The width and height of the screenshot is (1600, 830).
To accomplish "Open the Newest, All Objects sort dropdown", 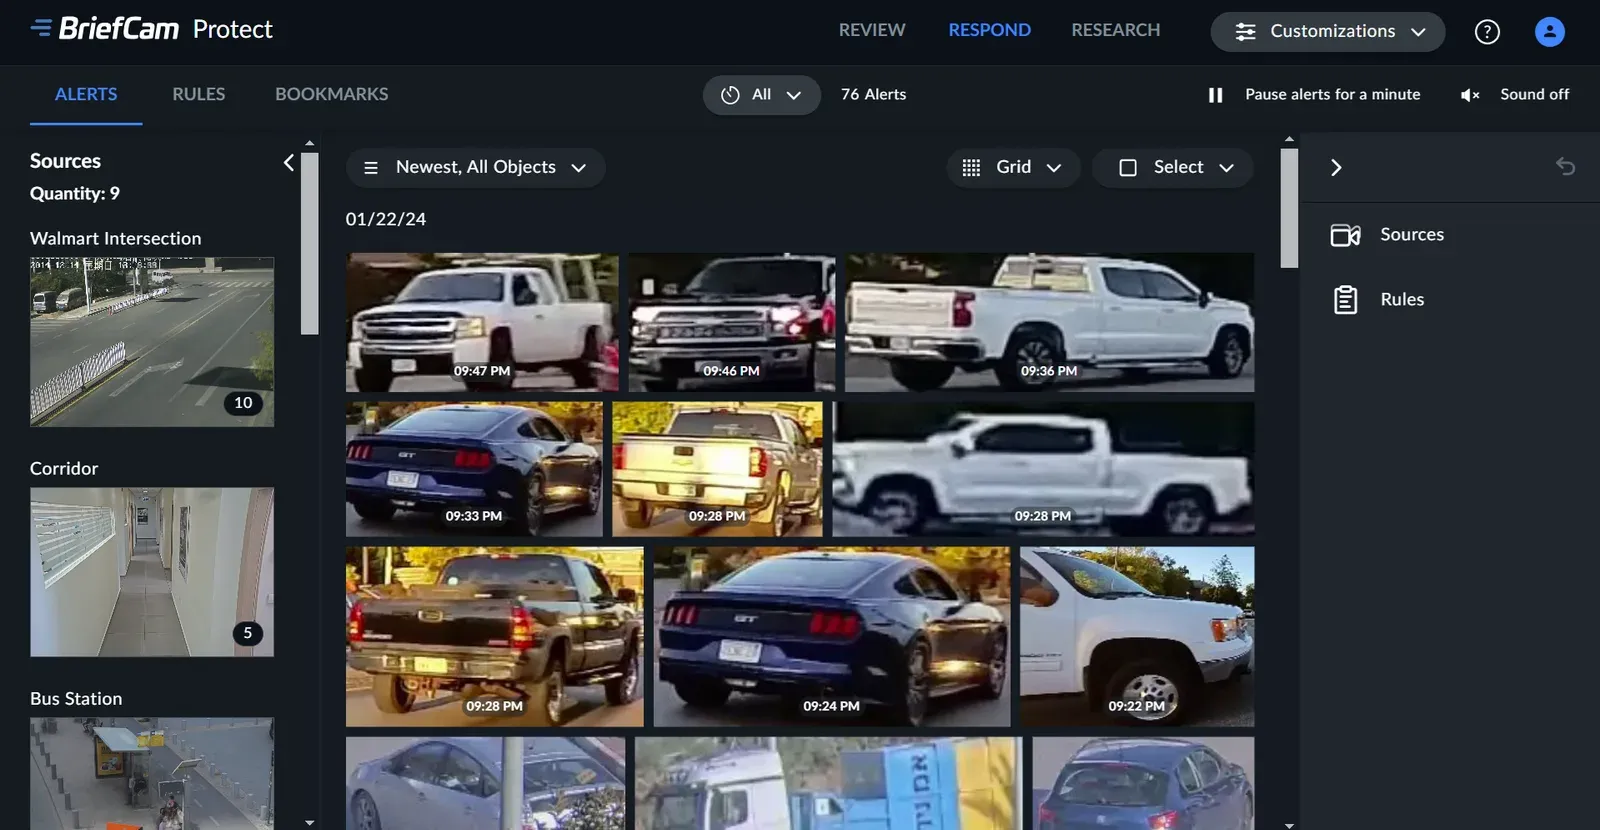I will click(475, 168).
